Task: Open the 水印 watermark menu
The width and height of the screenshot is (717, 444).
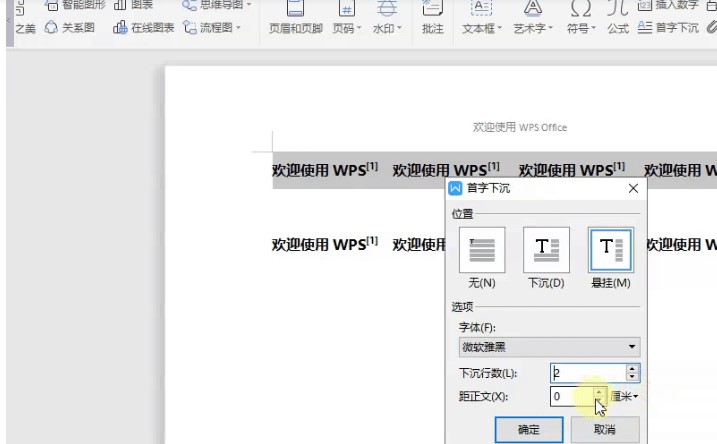Action: pos(386,28)
